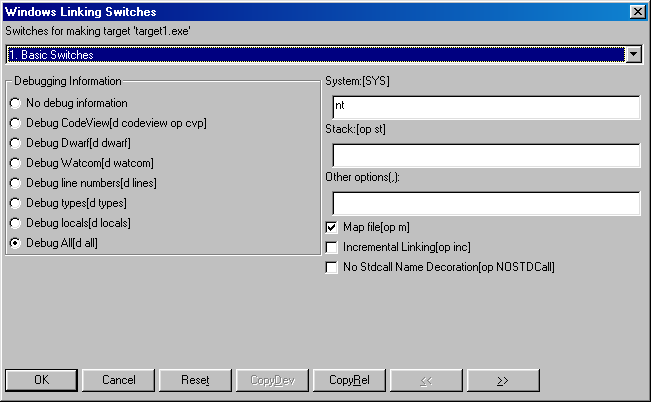Enable Incremental Linking checkbox
651x402 pixels.
click(332, 247)
